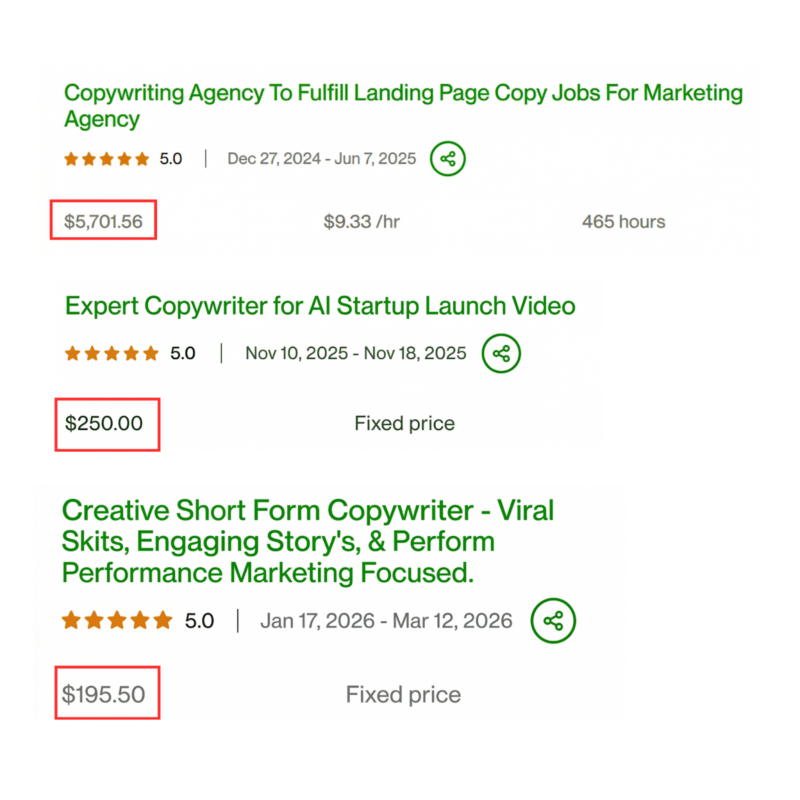Click the 5.0 score beside Dec 27, 2024
The width and height of the screenshot is (800, 800).
point(171,159)
